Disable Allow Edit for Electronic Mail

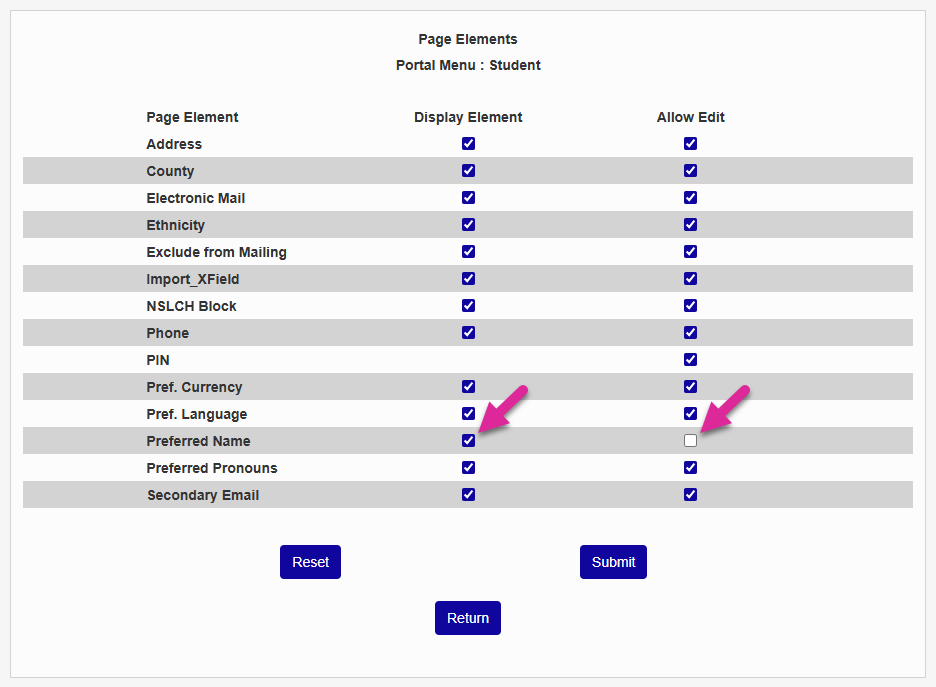pyautogui.click(x=691, y=198)
